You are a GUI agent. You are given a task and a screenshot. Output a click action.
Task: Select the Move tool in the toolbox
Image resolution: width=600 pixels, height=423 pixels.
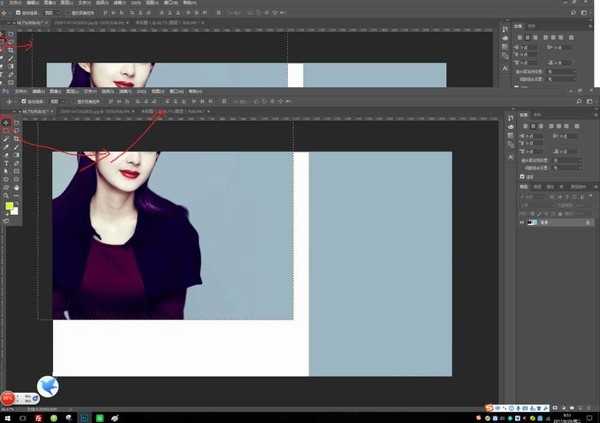[6, 122]
